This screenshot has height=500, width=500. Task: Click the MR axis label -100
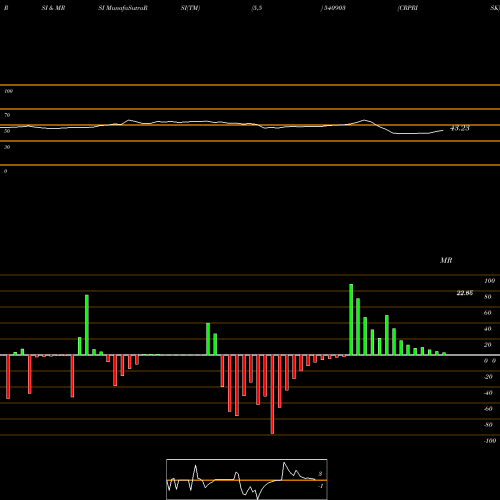click(490, 441)
